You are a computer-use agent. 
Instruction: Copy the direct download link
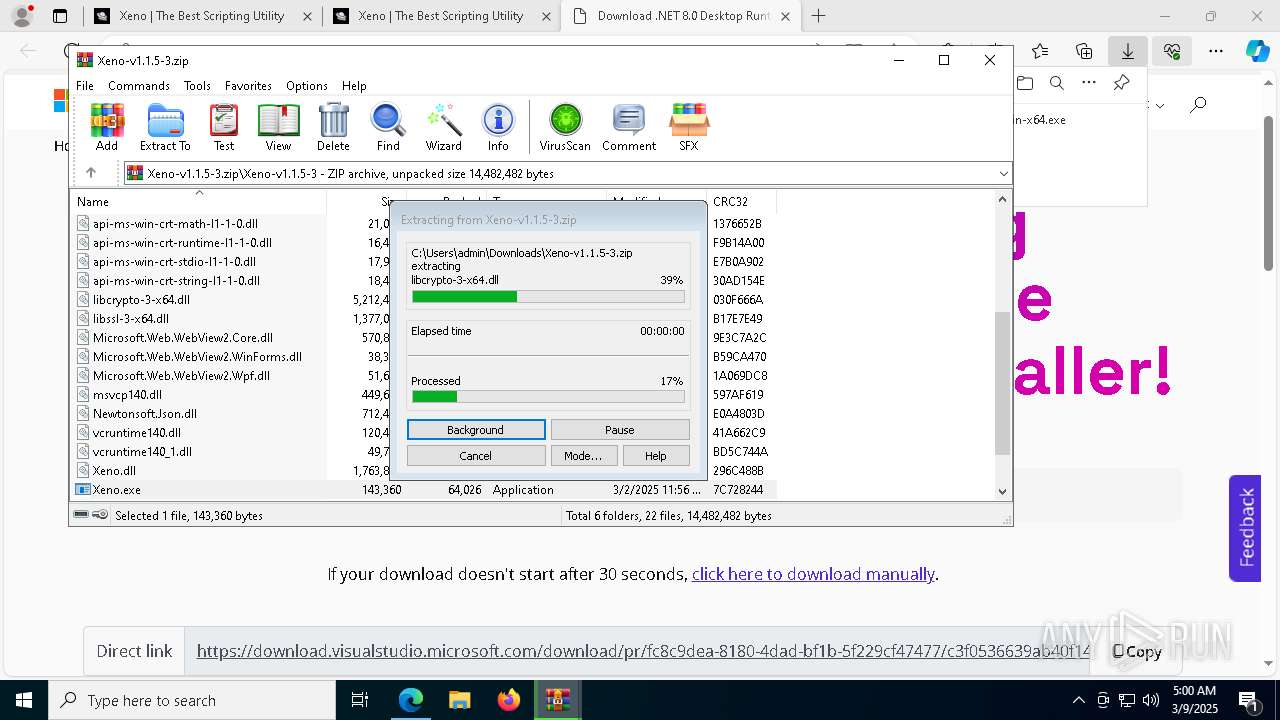click(x=1137, y=651)
